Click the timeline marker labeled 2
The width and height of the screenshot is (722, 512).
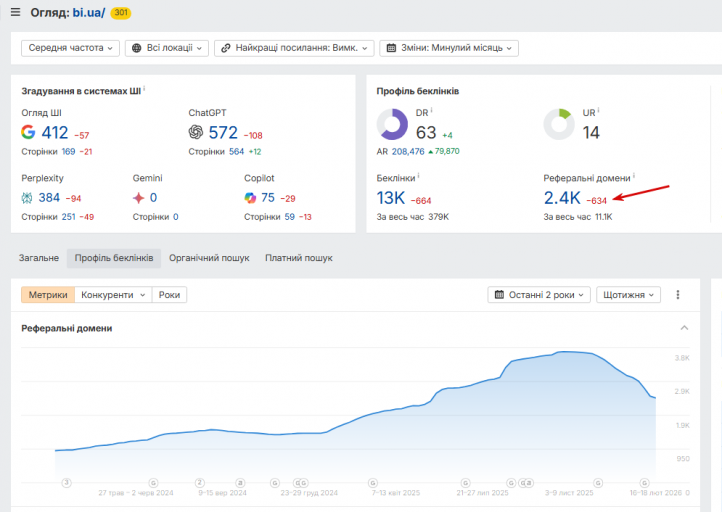(x=199, y=483)
